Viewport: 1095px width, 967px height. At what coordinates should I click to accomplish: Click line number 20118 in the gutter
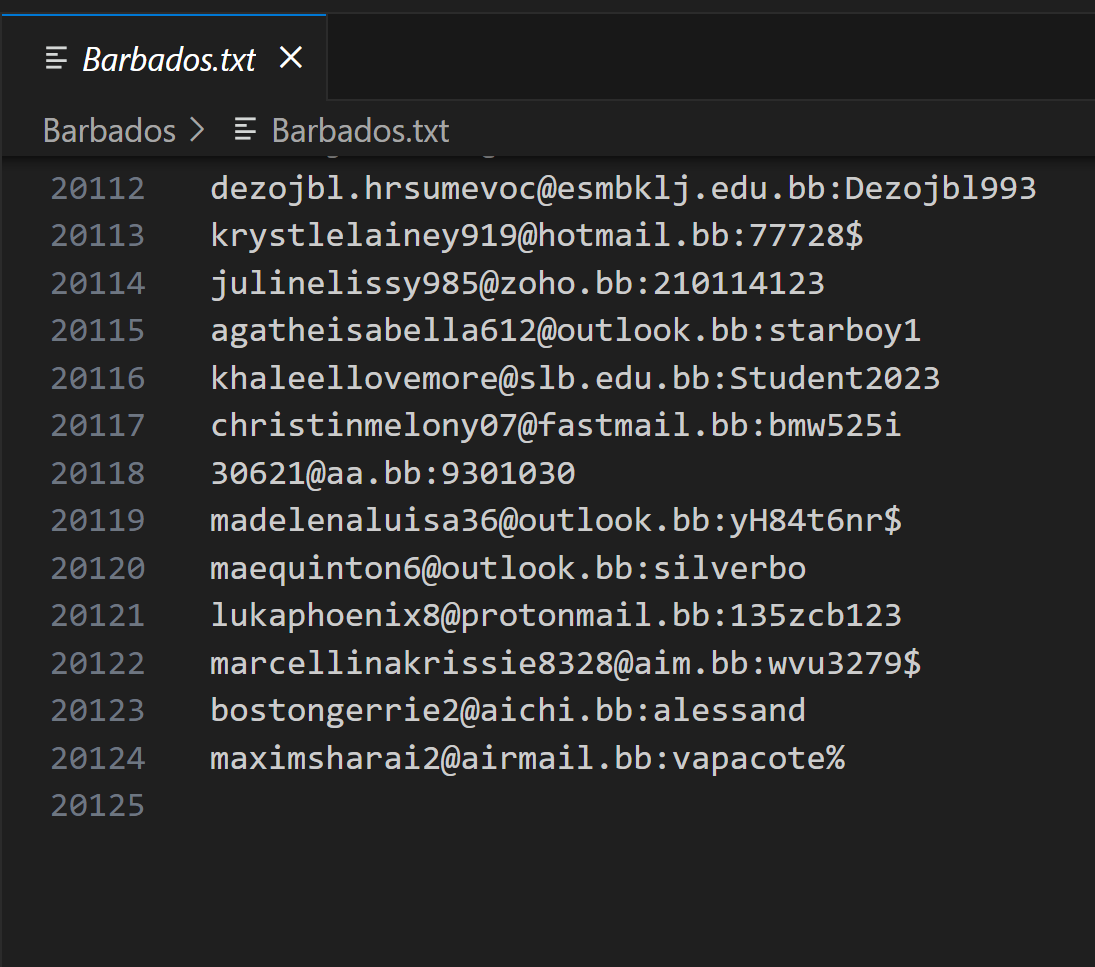pos(98,473)
